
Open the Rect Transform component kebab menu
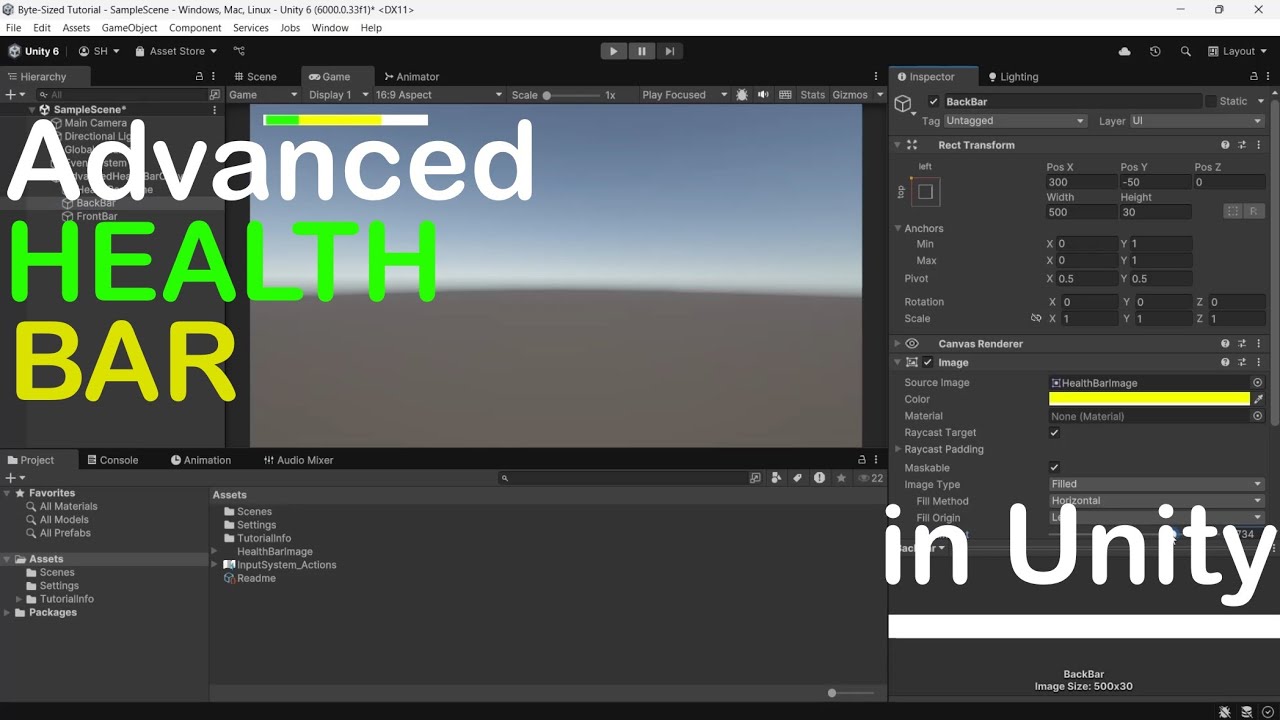[x=1259, y=145]
